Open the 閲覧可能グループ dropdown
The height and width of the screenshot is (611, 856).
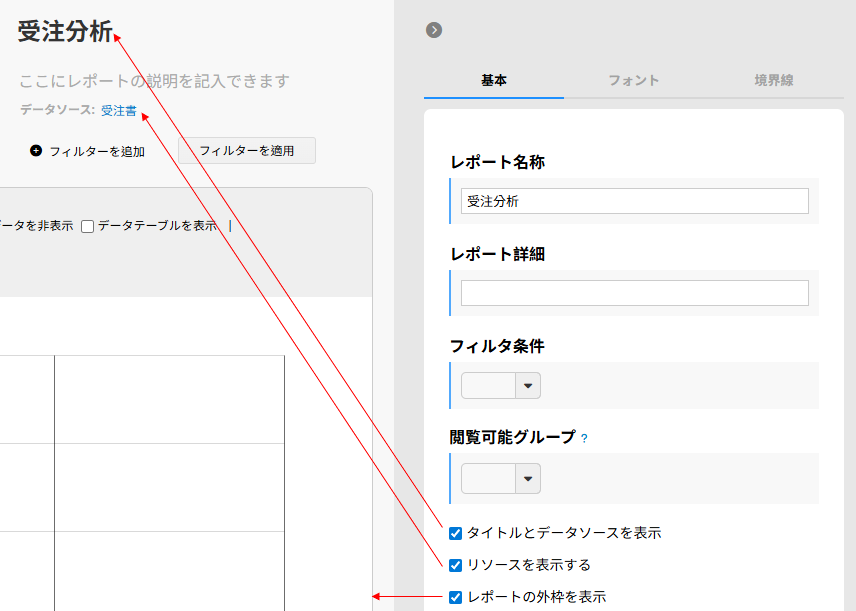click(x=527, y=478)
